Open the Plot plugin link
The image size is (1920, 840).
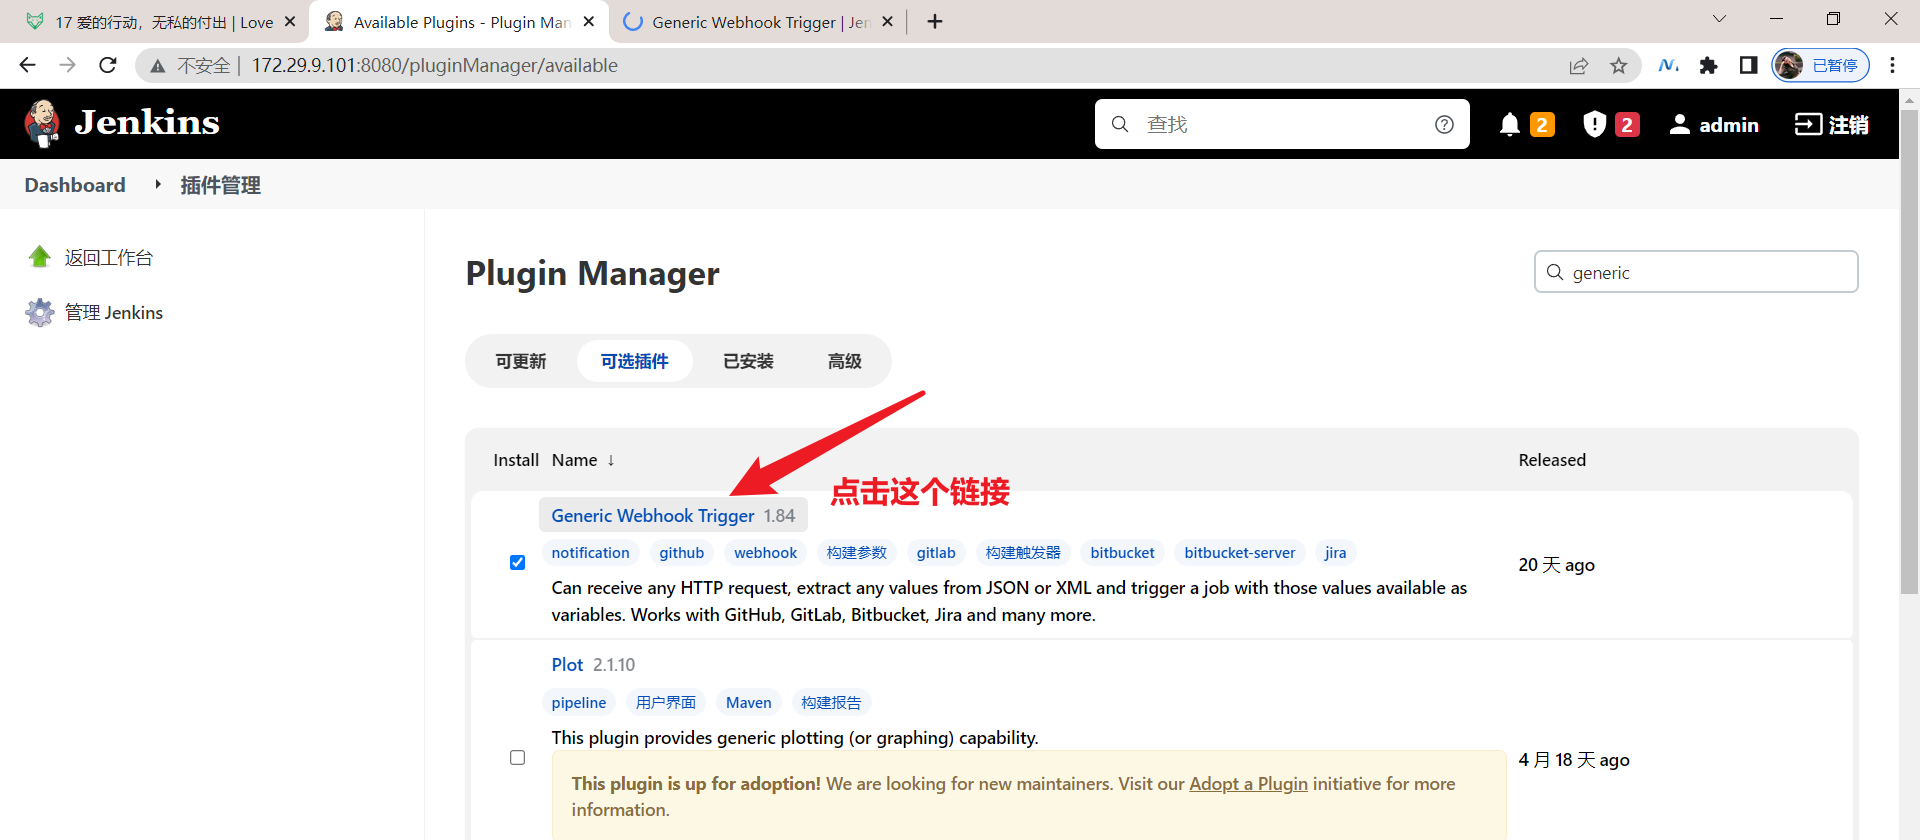pyautogui.click(x=567, y=664)
